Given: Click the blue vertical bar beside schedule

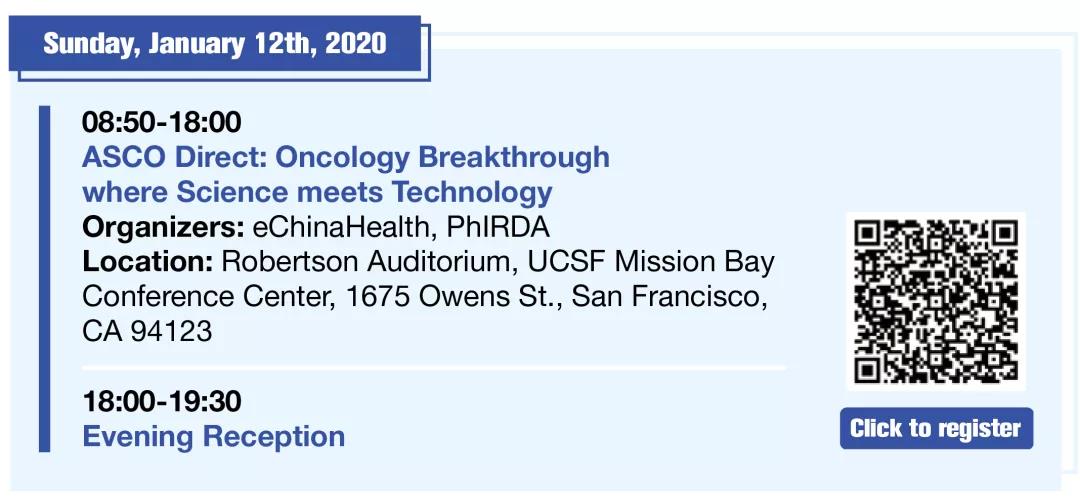Looking at the screenshot, I should (x=44, y=279).
